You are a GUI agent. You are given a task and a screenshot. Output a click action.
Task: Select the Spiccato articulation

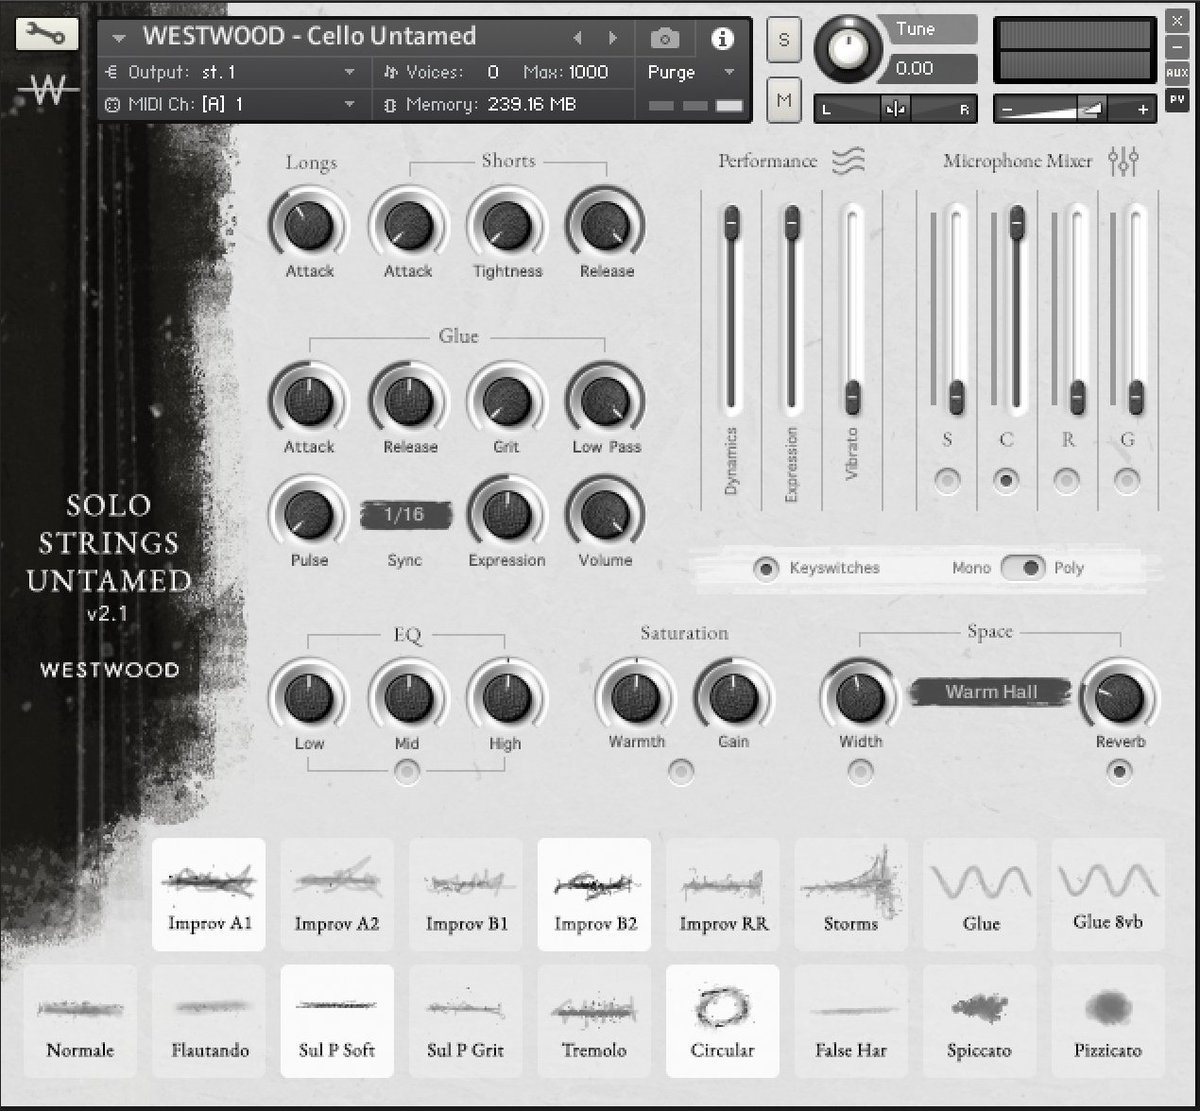click(x=980, y=1021)
